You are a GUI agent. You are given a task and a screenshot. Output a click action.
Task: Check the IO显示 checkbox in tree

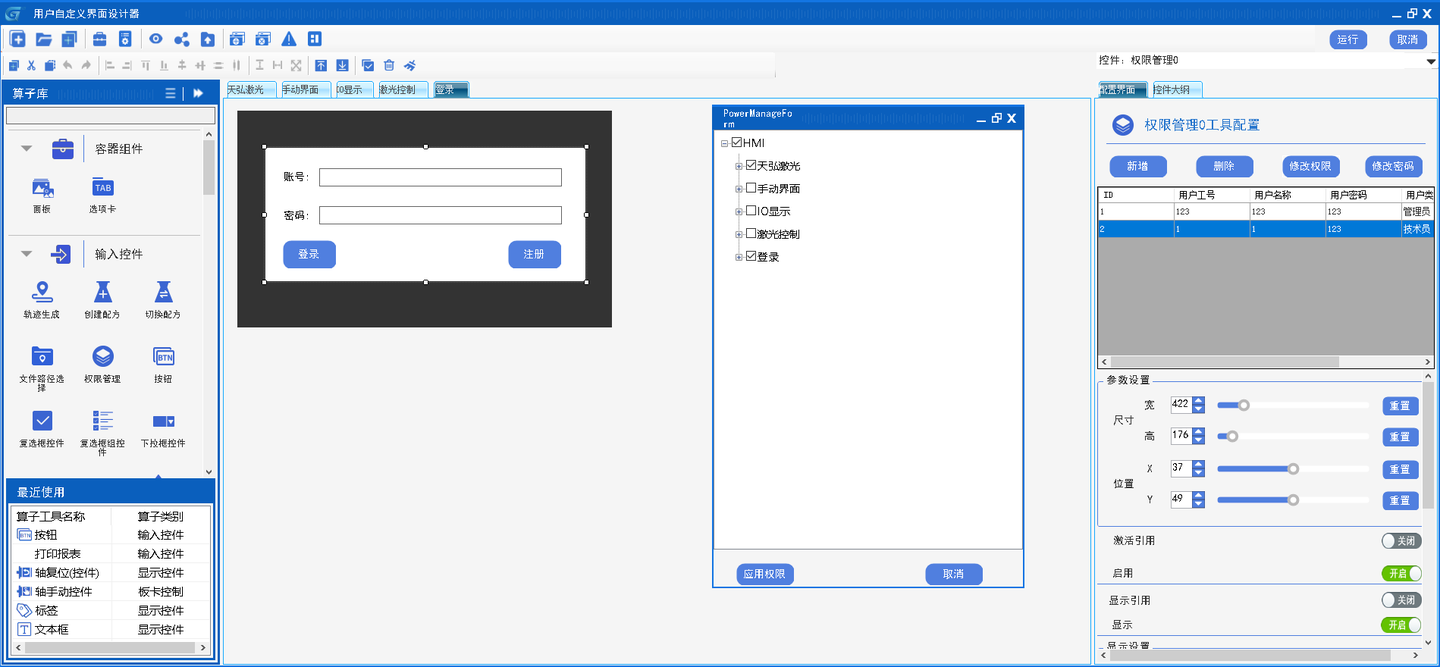click(751, 211)
